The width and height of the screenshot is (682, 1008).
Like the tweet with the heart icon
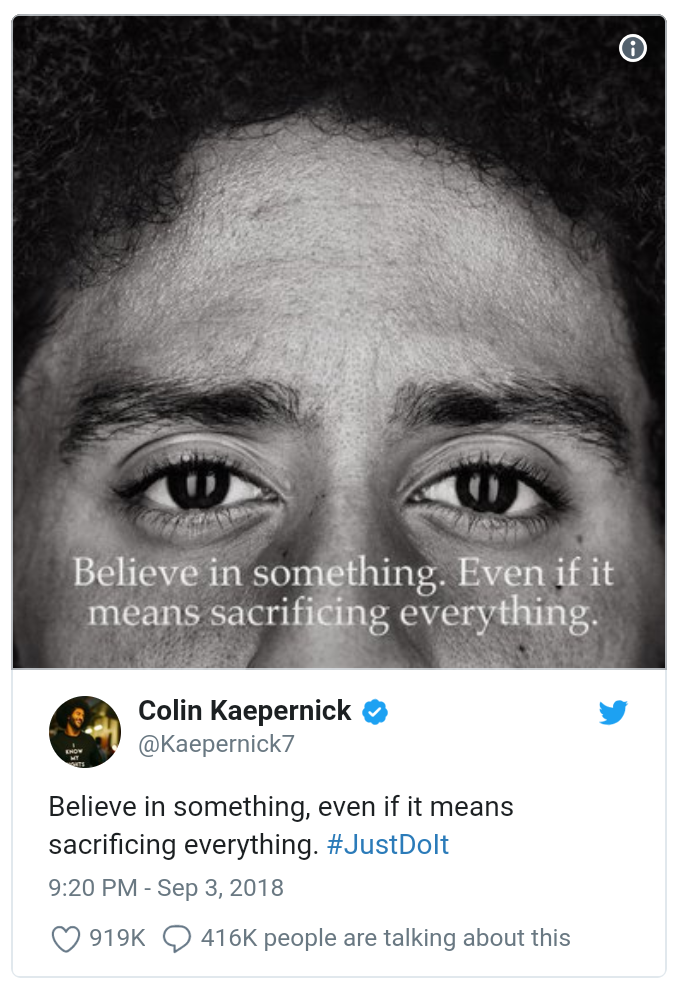66,939
